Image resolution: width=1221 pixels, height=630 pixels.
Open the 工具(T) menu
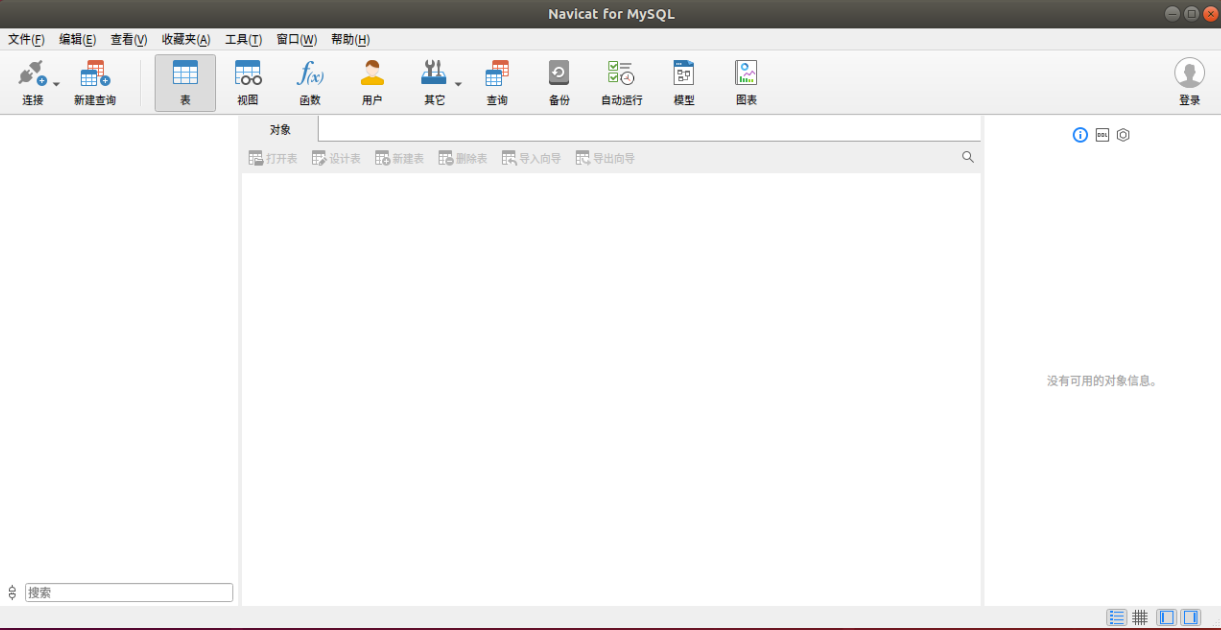coord(243,40)
